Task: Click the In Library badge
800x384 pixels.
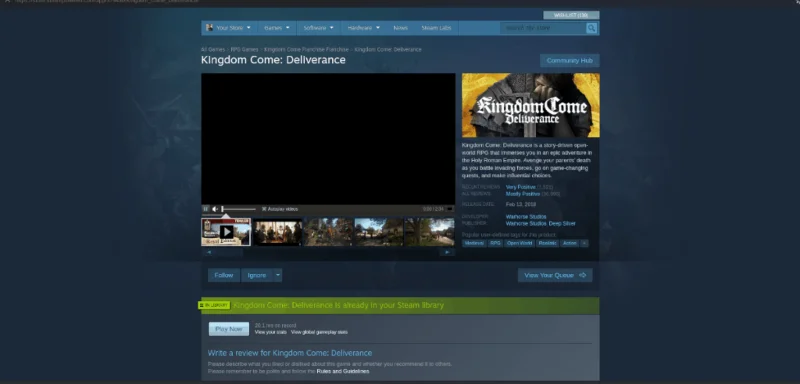Action: point(214,305)
